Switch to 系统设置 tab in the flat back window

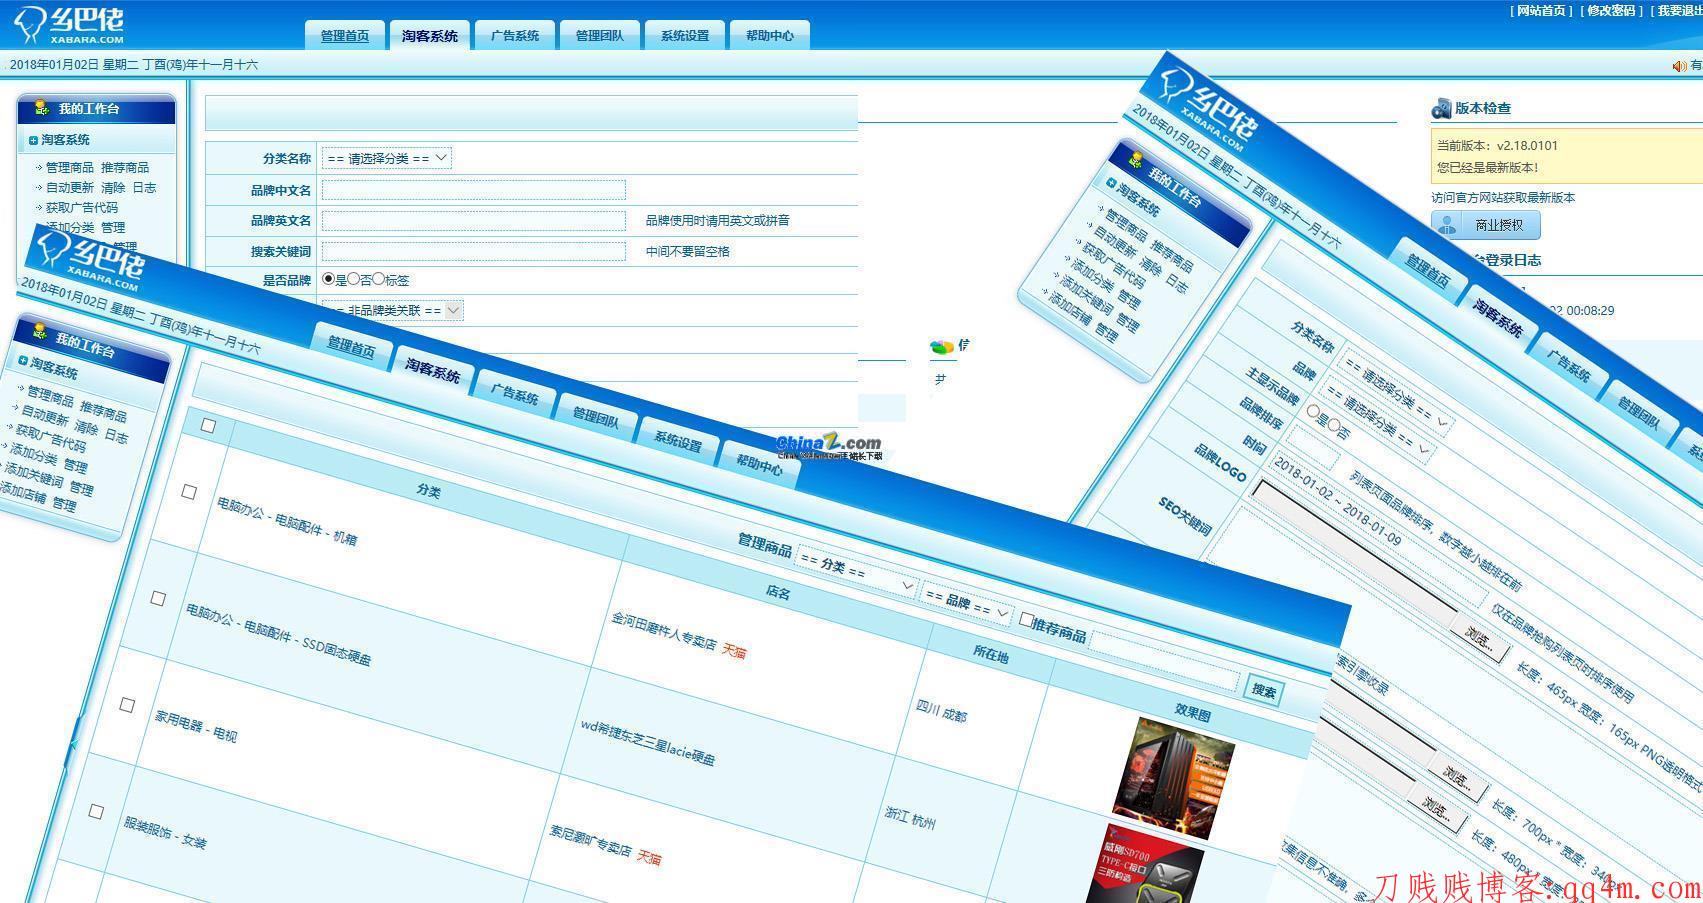[685, 35]
